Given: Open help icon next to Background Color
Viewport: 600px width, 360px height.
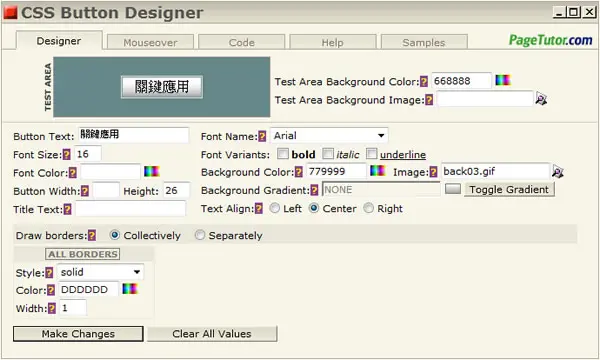Looking at the screenshot, I should click(x=299, y=172).
